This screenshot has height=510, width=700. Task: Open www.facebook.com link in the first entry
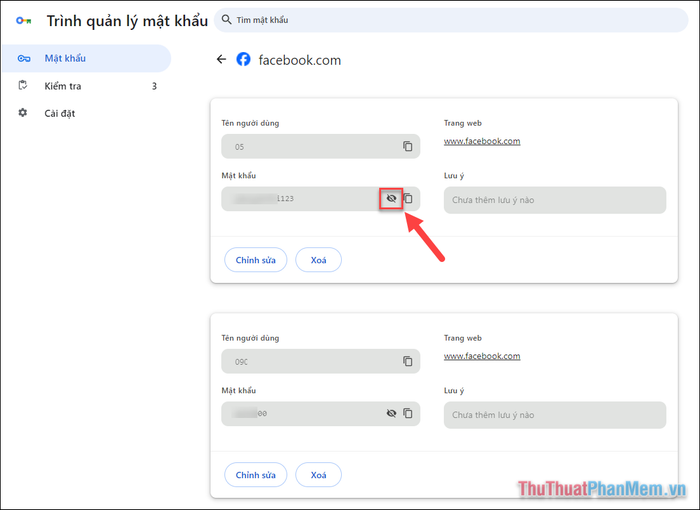(x=482, y=141)
